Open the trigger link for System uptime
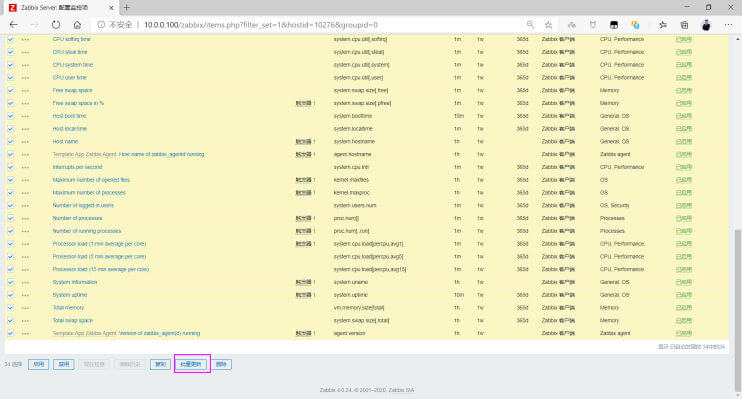 304,295
